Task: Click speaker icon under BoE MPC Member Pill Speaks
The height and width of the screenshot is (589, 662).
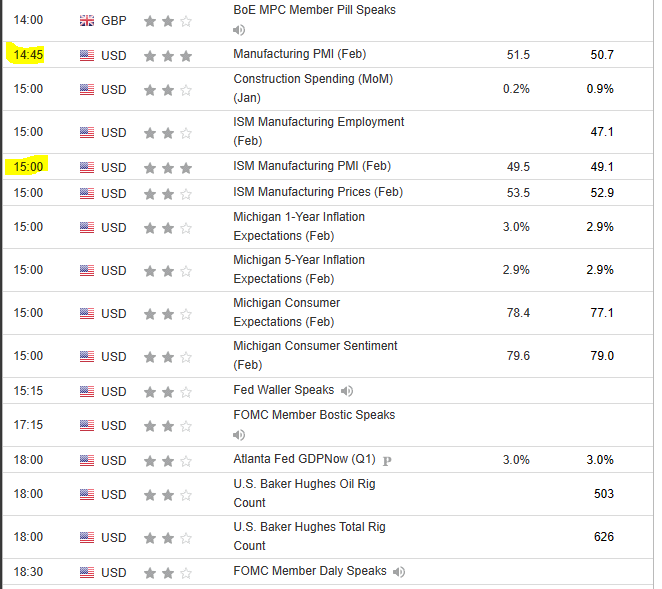Action: pyautogui.click(x=239, y=29)
